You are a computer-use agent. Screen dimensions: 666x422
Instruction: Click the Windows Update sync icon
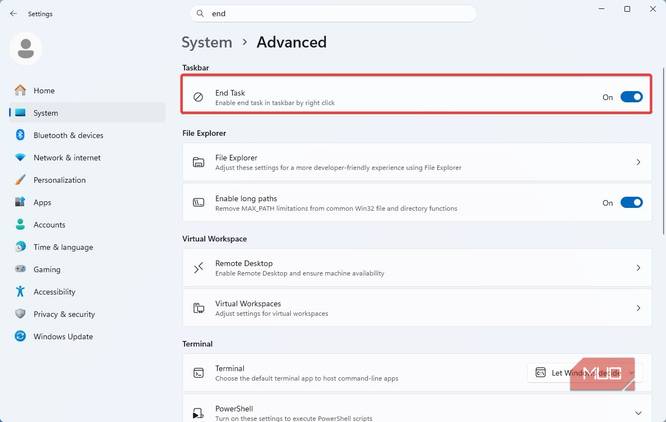pos(20,336)
